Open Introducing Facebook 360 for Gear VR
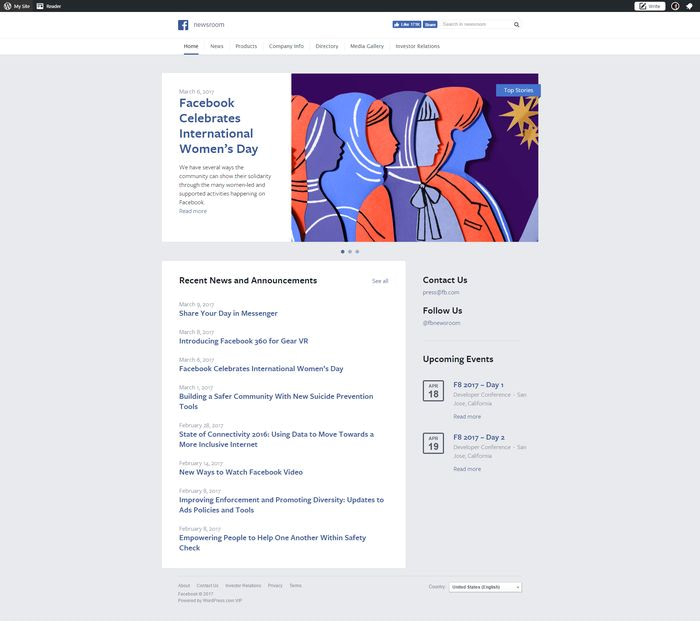Screen dimensions: 700x630 pyautogui.click(x=244, y=341)
